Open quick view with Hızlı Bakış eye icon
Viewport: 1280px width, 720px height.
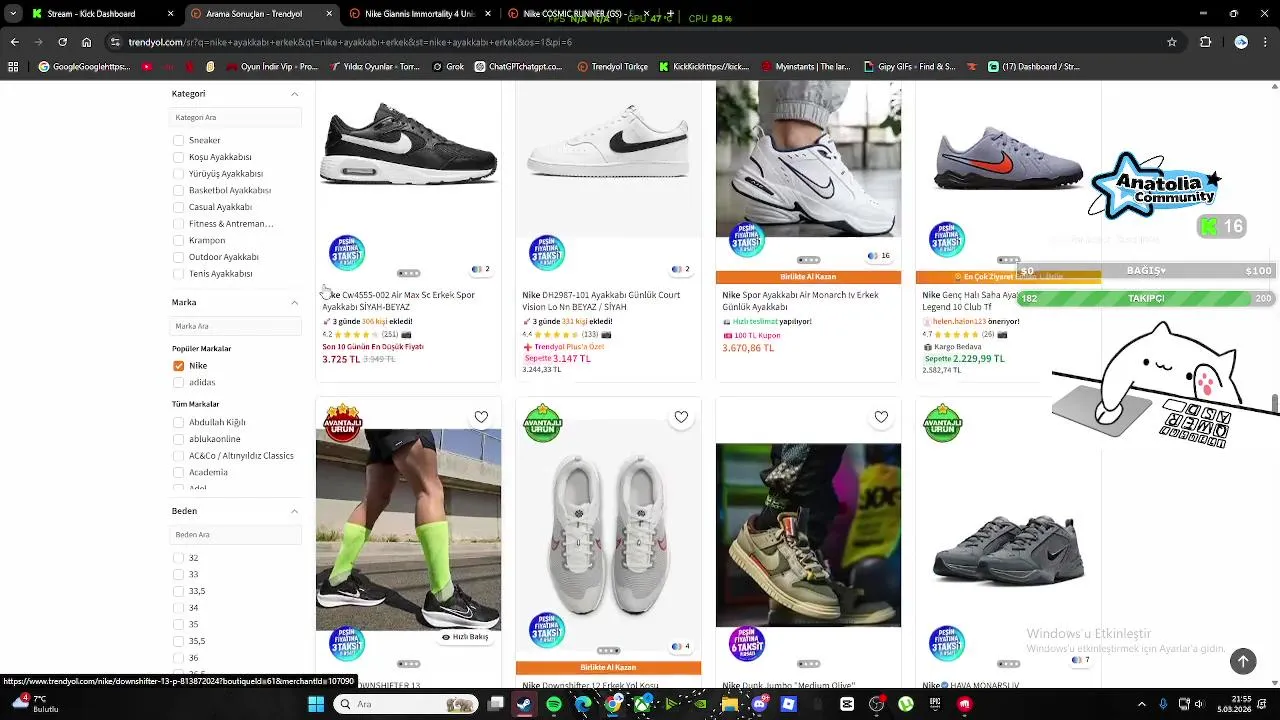(x=465, y=637)
